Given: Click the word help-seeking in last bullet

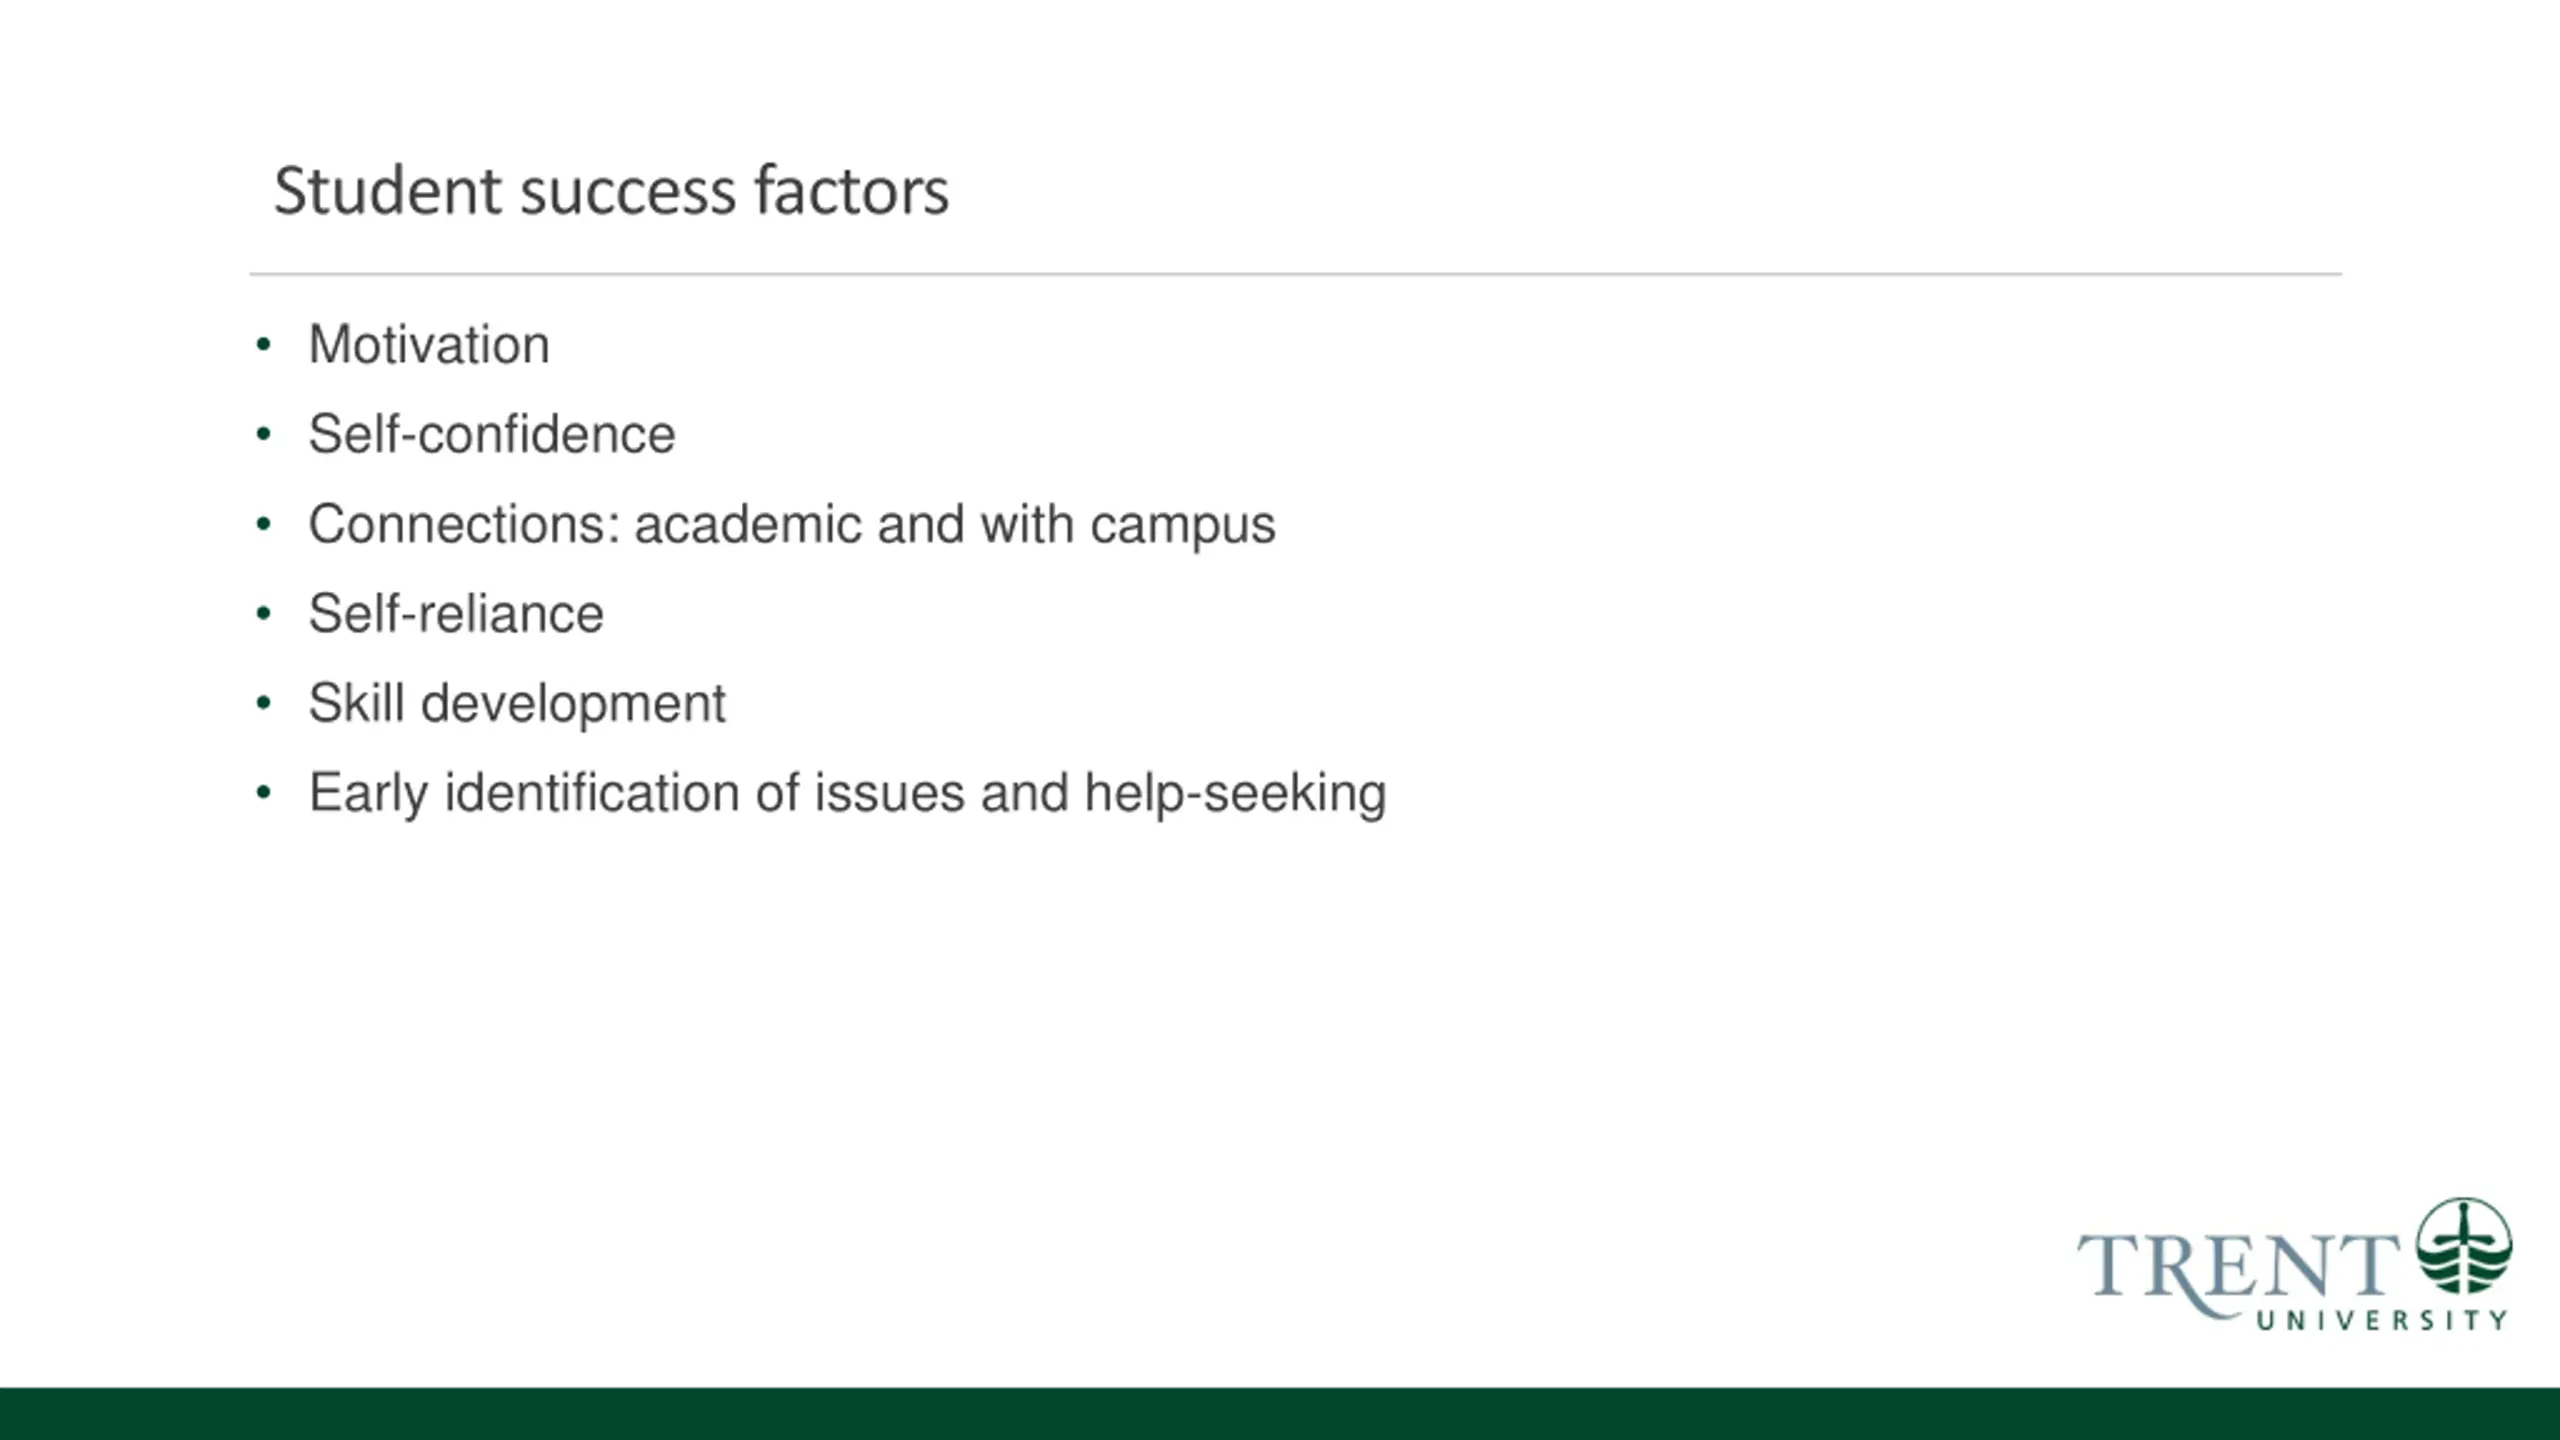Looking at the screenshot, I should pos(1235,796).
